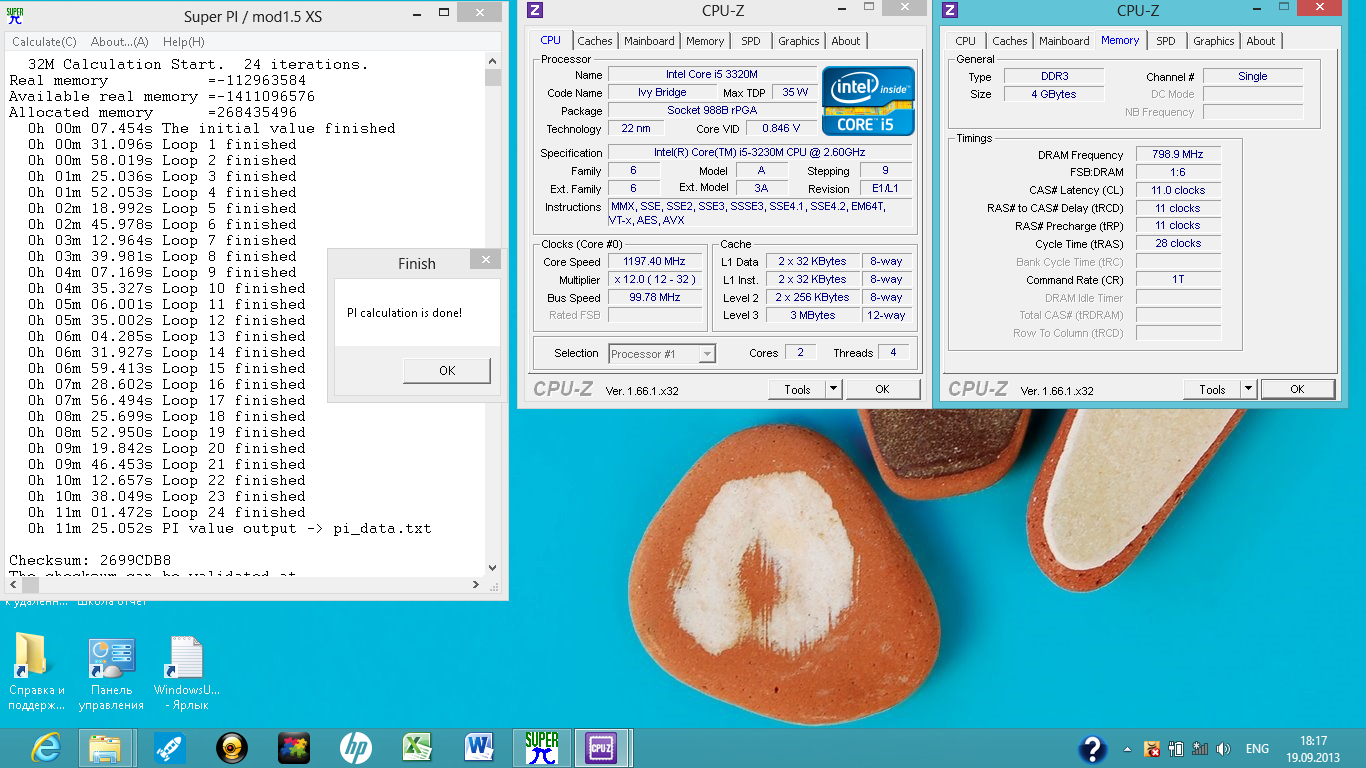Launch the rocket icon app on taskbar

(x=169, y=748)
